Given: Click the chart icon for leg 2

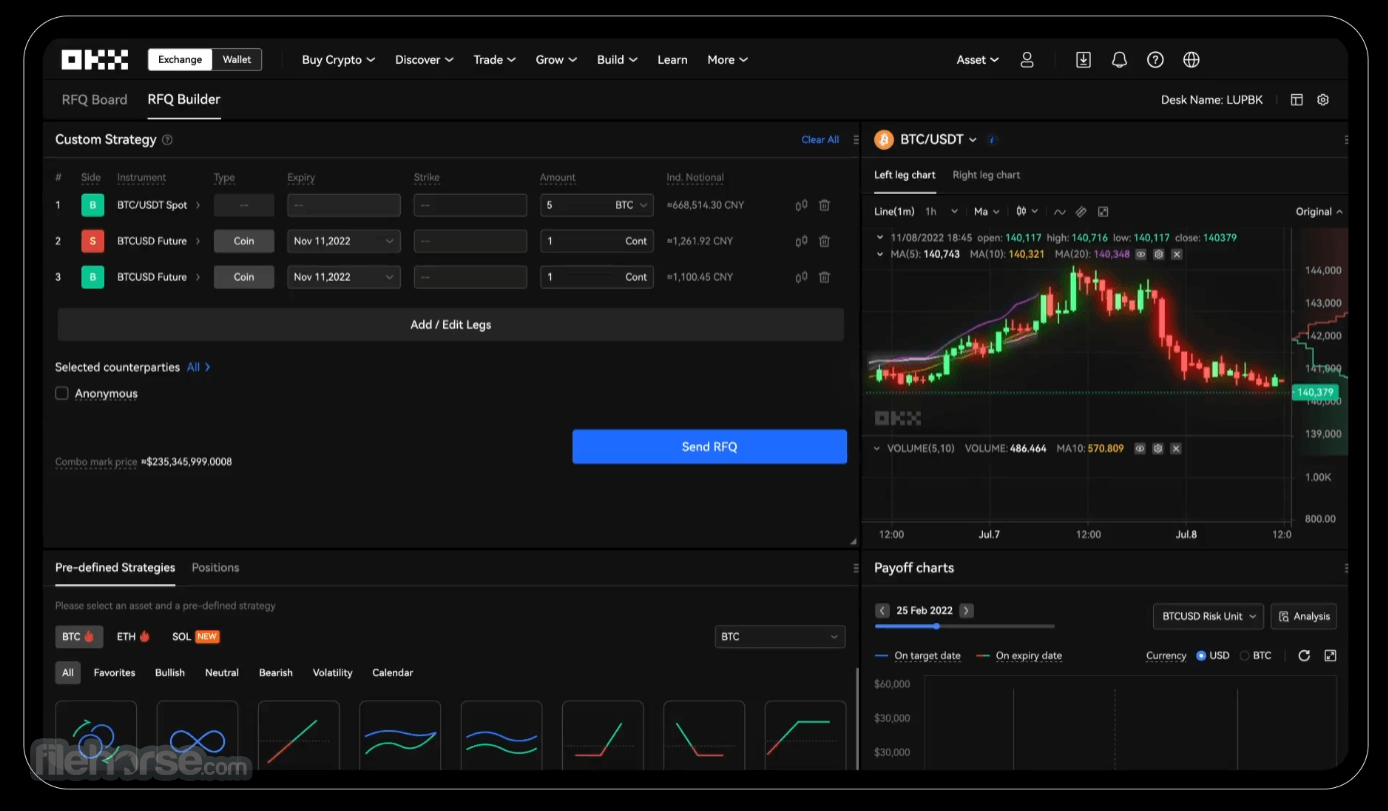Looking at the screenshot, I should tap(801, 241).
